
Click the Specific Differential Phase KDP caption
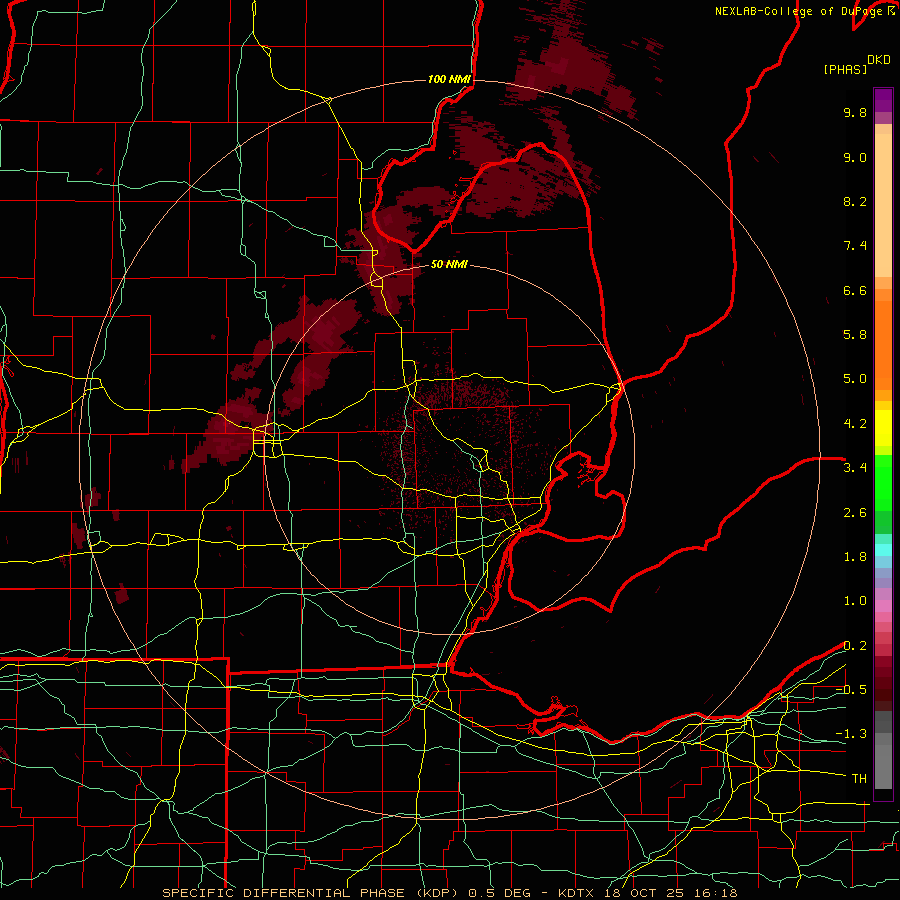tap(312, 893)
